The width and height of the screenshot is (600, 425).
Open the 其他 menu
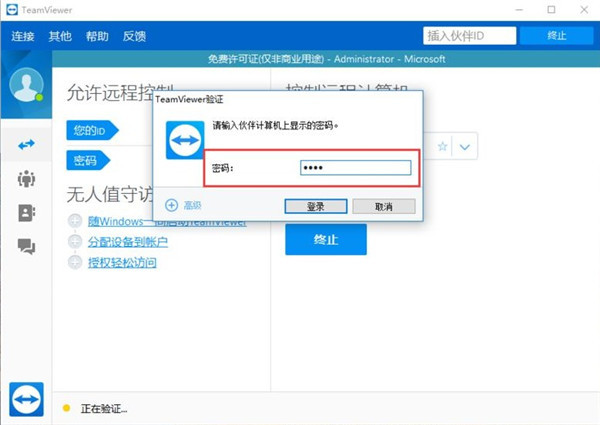coord(60,36)
